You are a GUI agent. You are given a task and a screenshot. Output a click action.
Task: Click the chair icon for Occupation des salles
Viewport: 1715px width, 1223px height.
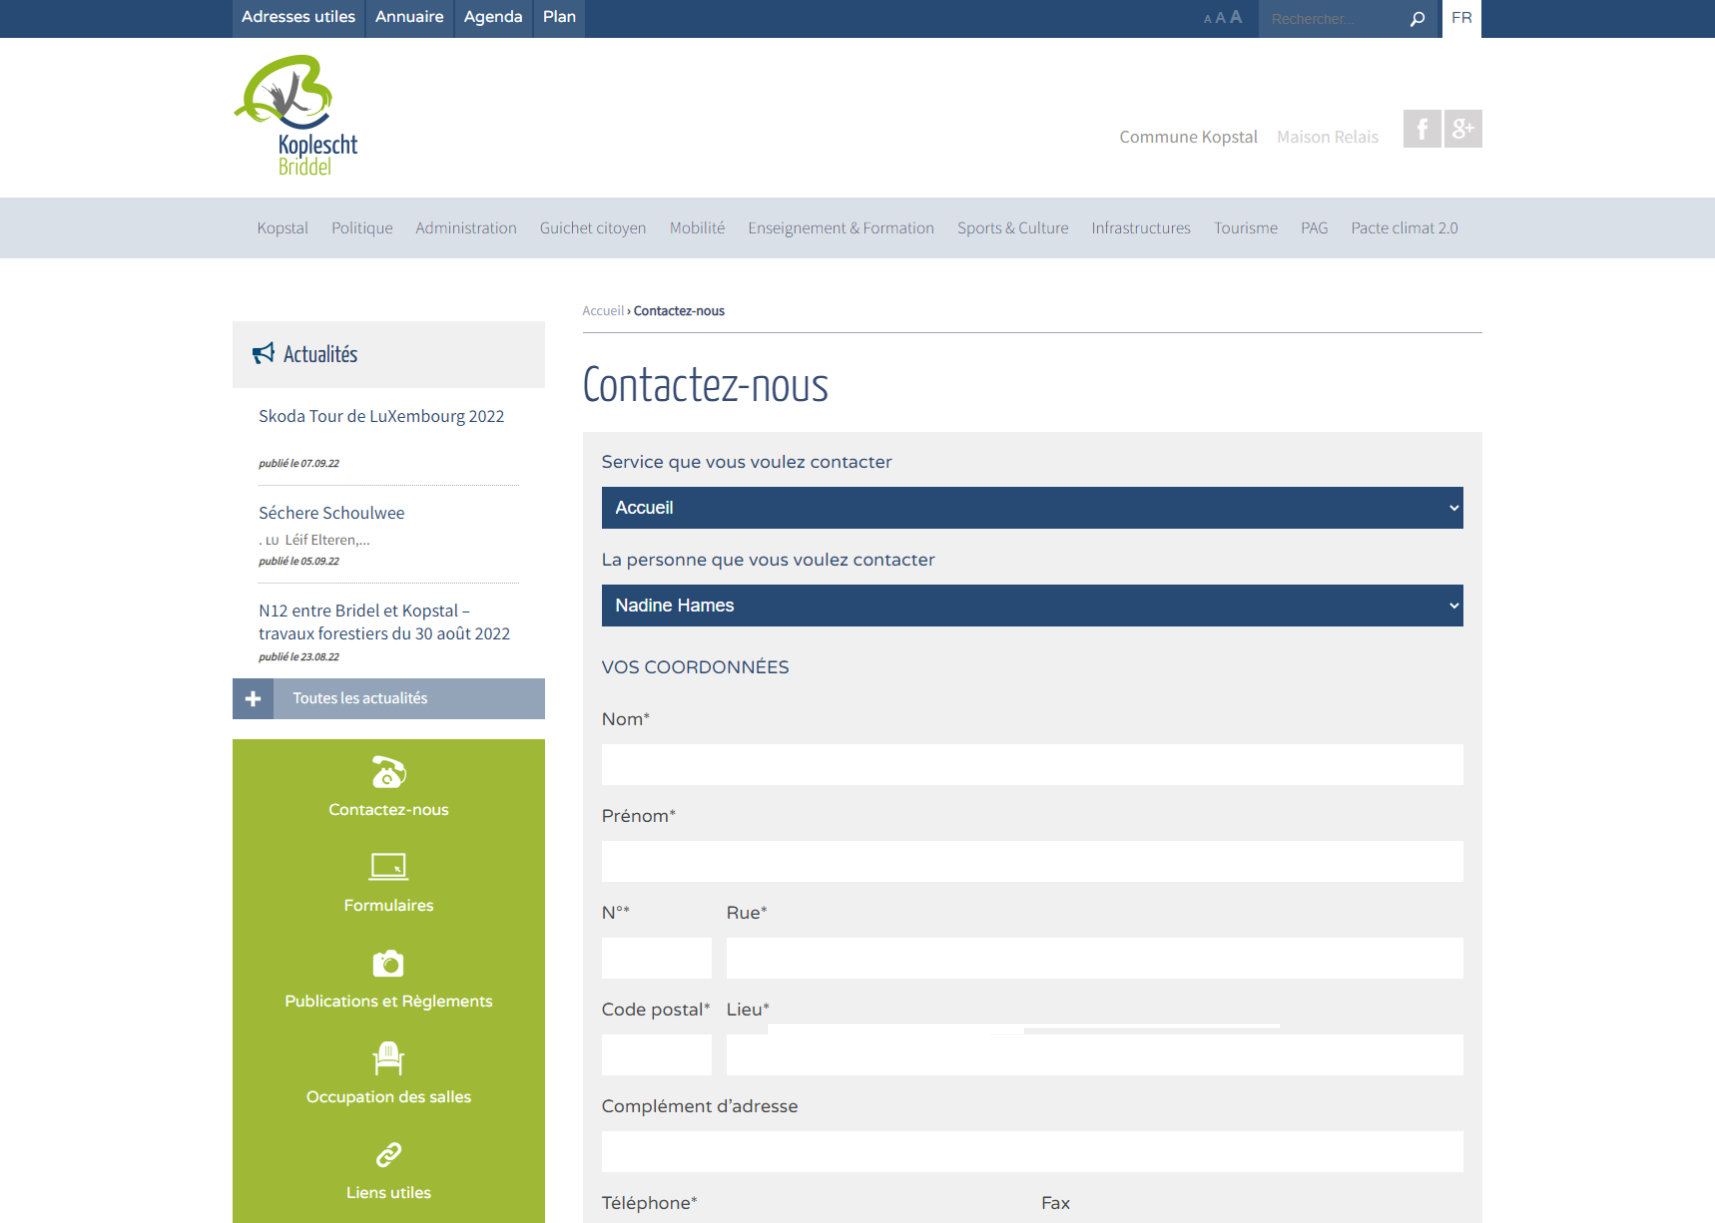pos(388,1058)
